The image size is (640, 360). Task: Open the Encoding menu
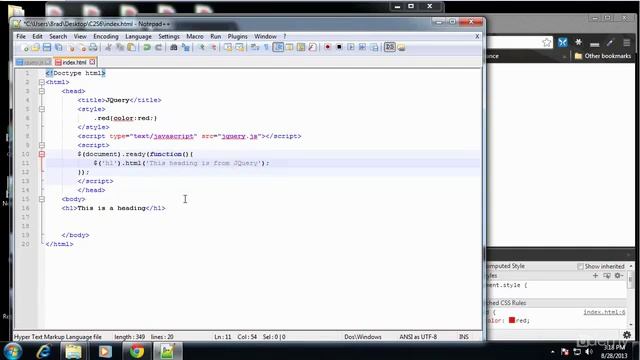[106, 36]
